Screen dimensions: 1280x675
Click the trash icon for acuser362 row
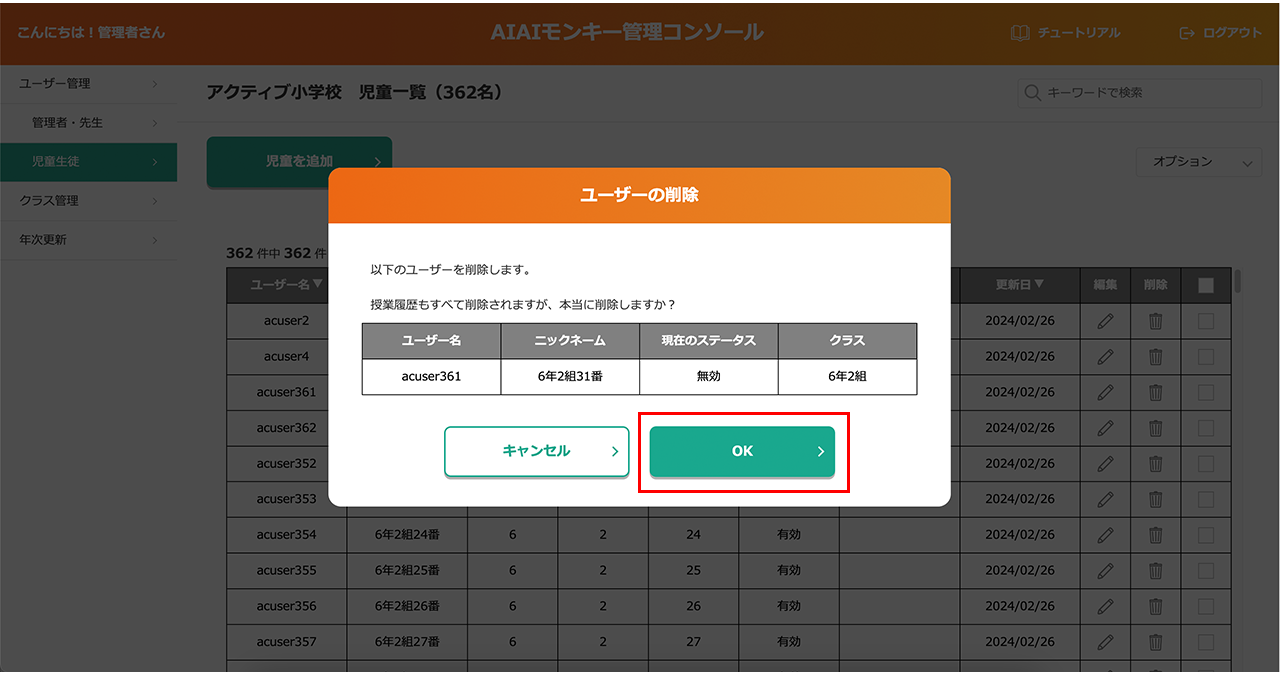click(1155, 428)
